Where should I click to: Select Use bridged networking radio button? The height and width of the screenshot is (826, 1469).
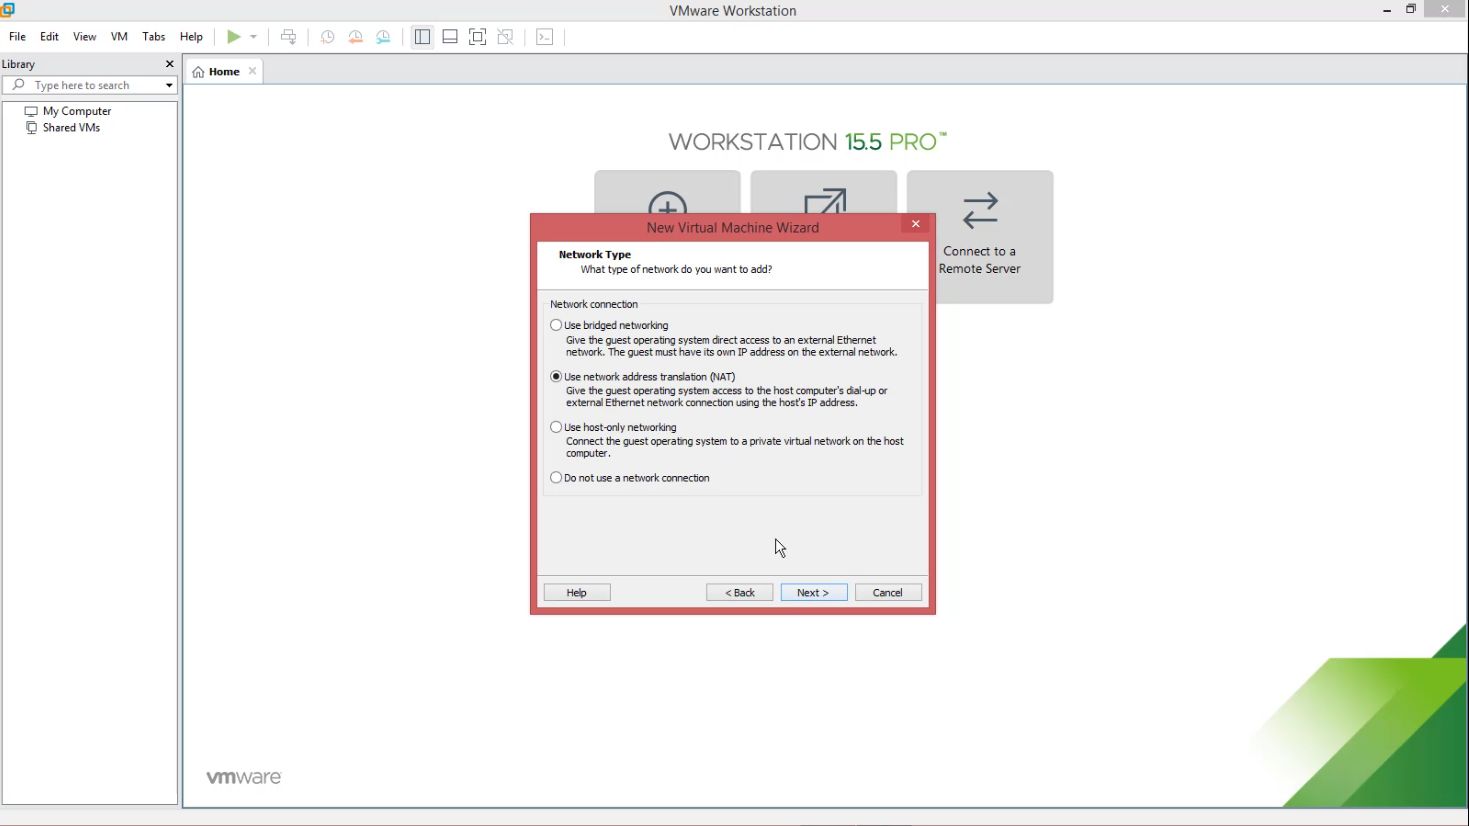tap(556, 325)
